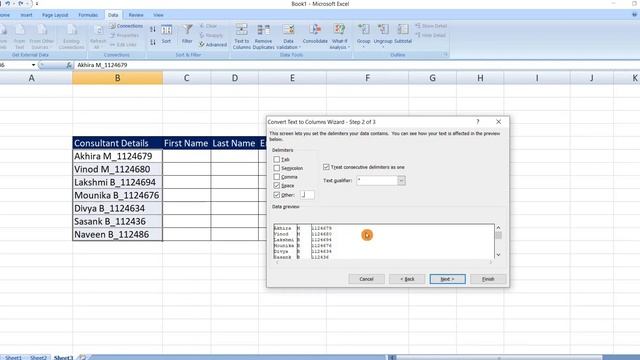640x360 pixels.
Task: Select column F header
Action: (x=367, y=78)
